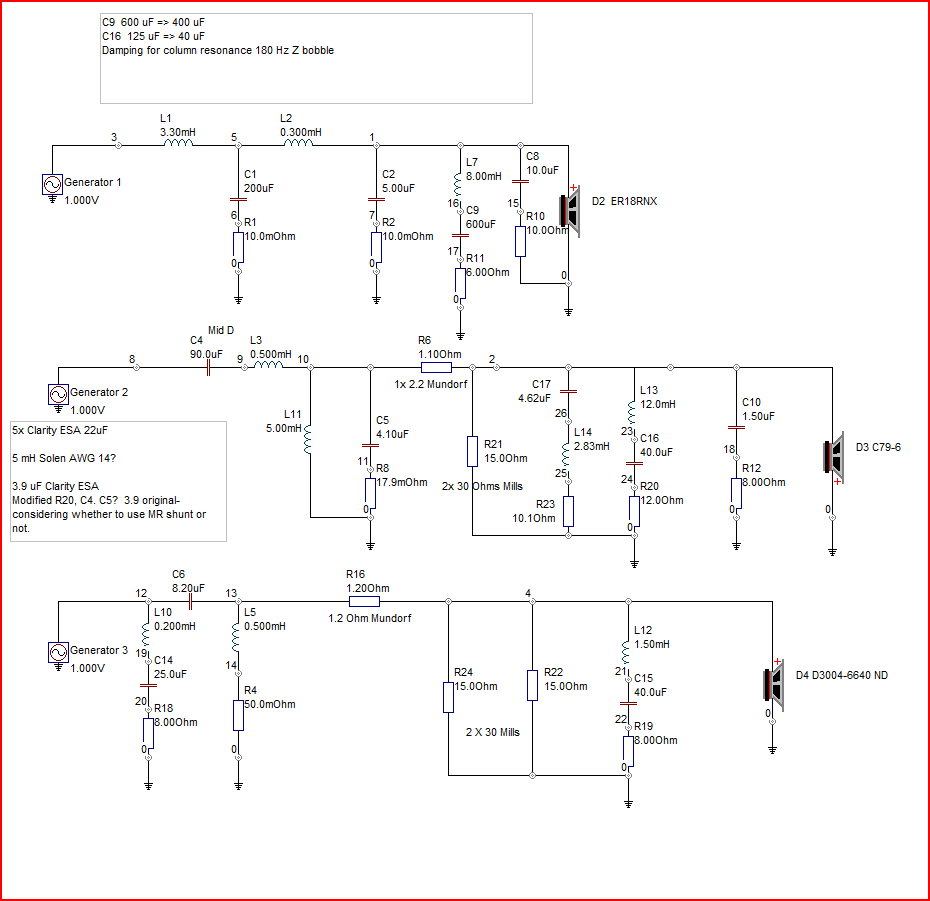Select capacitor C8 10.0uF symbol
The height and width of the screenshot is (901, 930).
520,181
